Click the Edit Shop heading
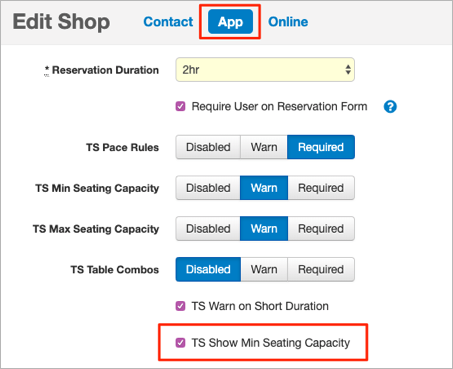Viewport: 453px width, 369px height. pos(61,22)
